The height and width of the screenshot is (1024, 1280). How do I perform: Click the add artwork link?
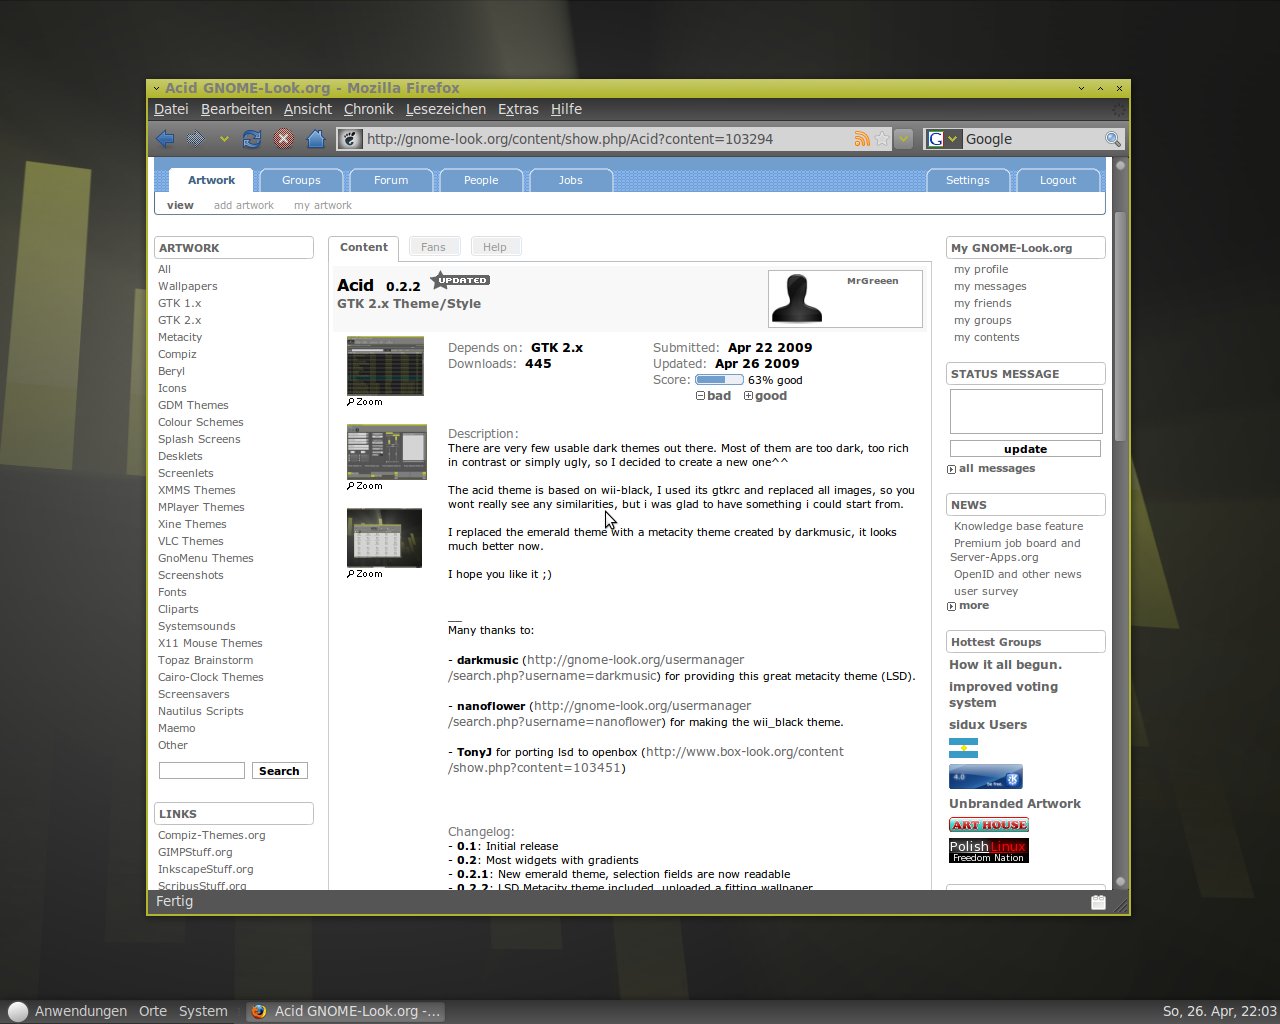click(244, 205)
